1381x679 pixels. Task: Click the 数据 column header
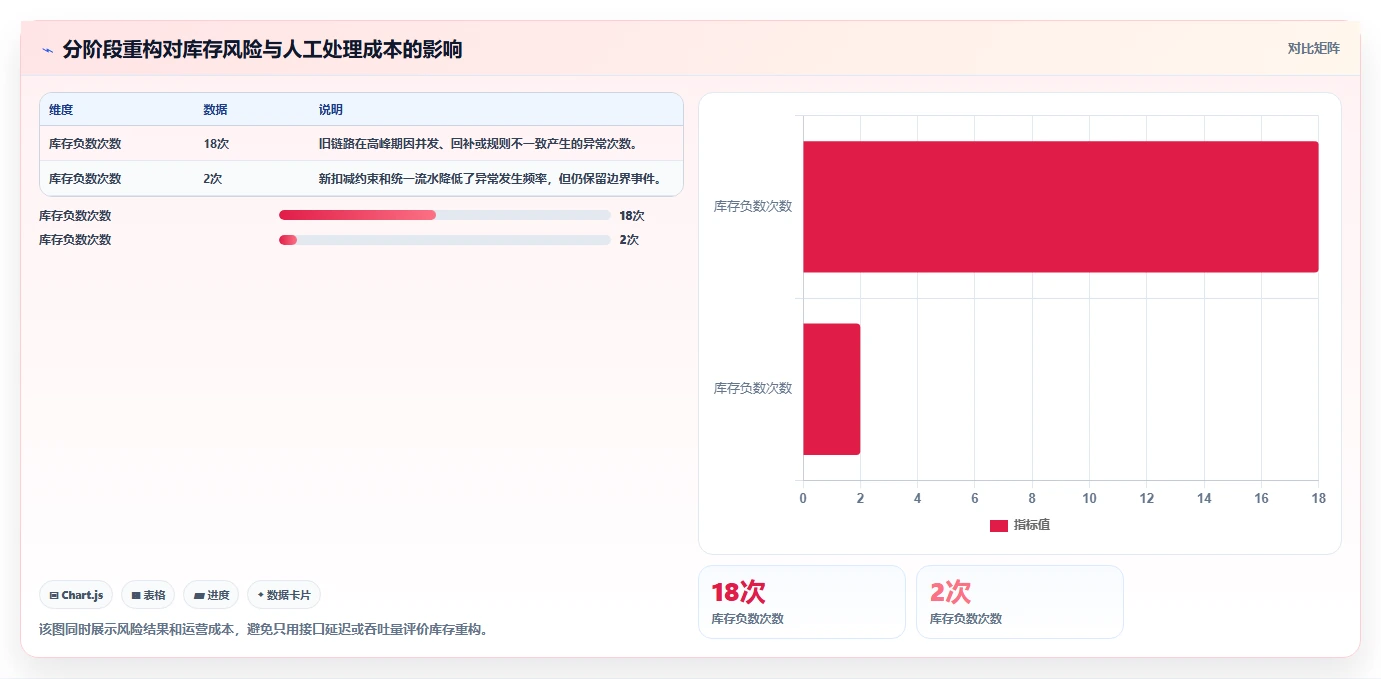click(x=215, y=110)
